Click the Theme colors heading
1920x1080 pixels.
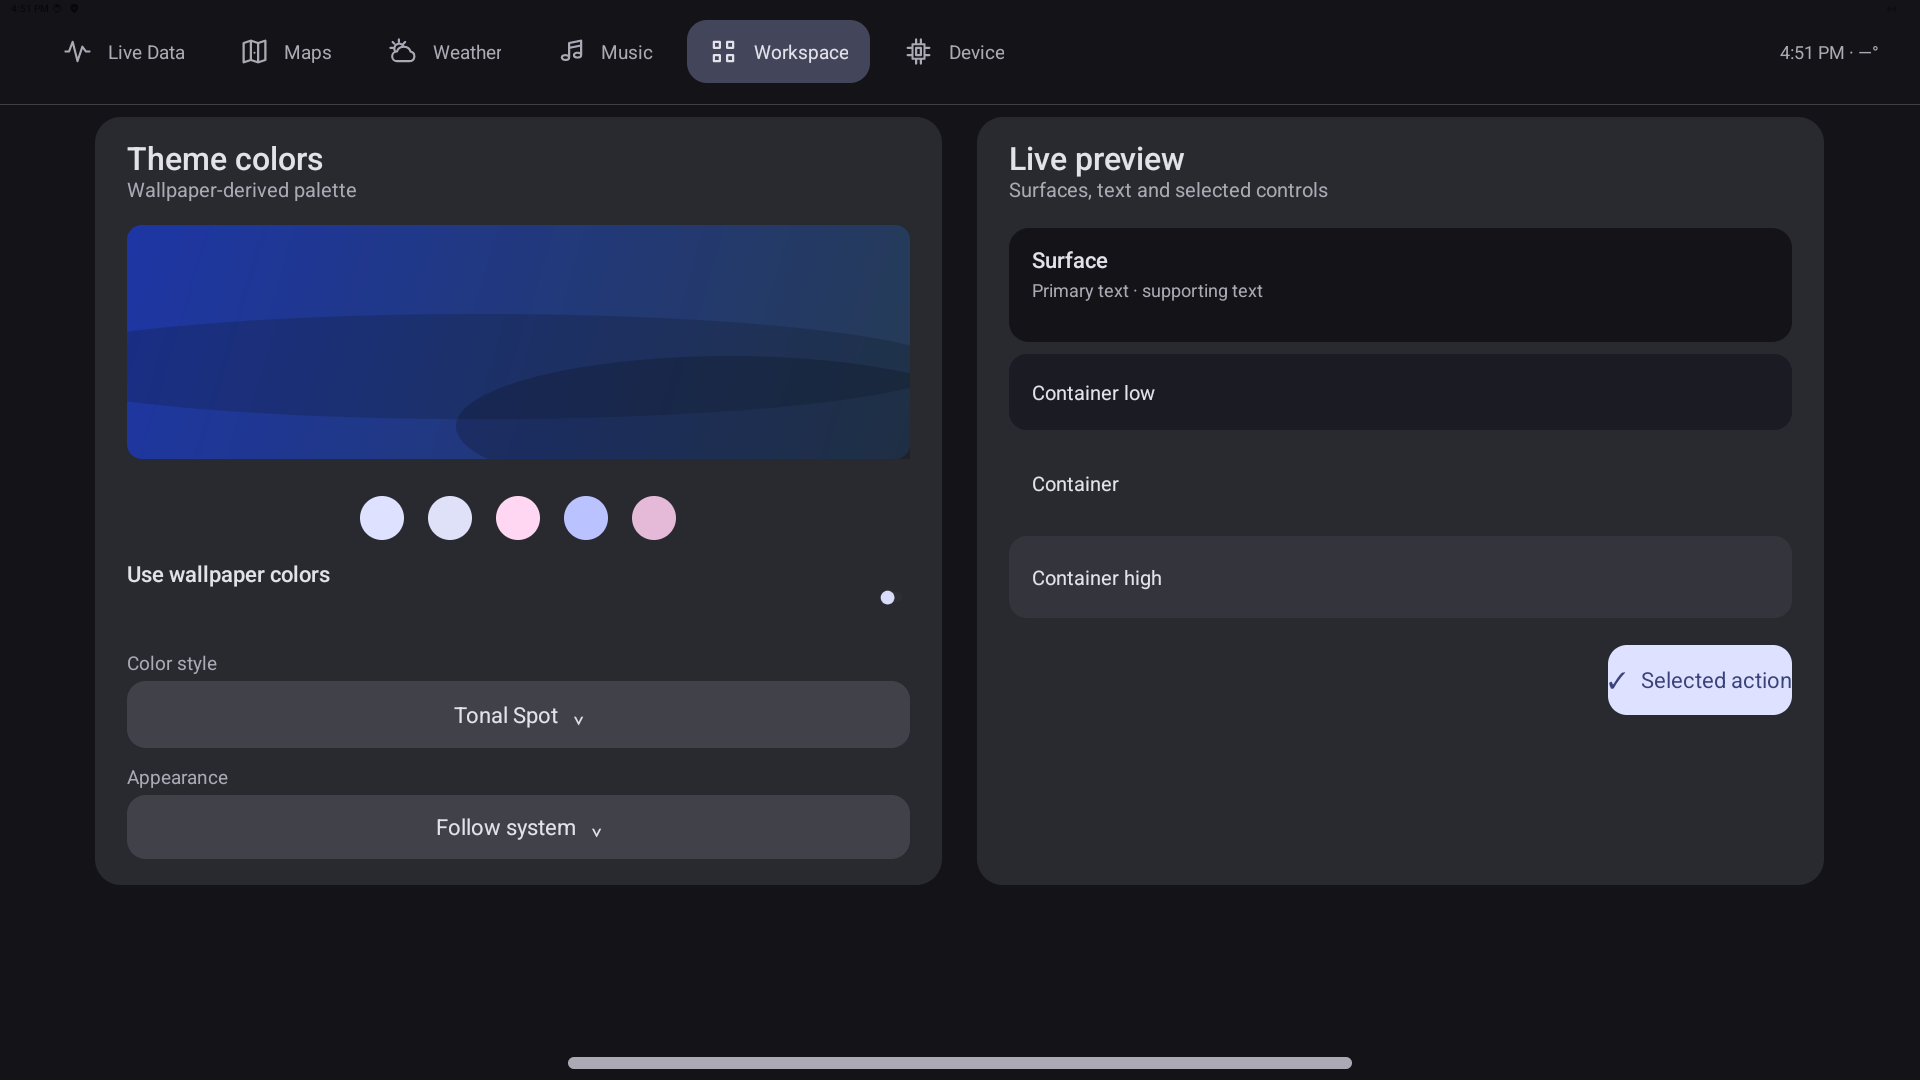(x=225, y=159)
